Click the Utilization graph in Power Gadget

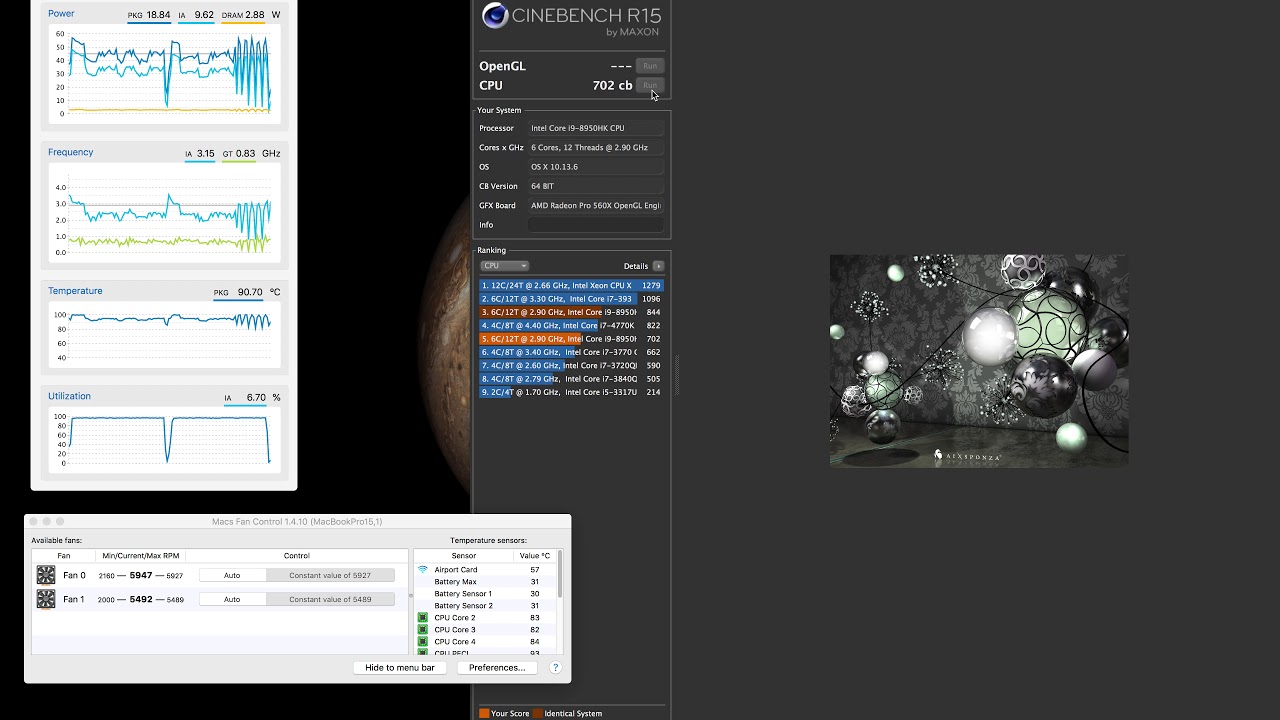click(165, 439)
